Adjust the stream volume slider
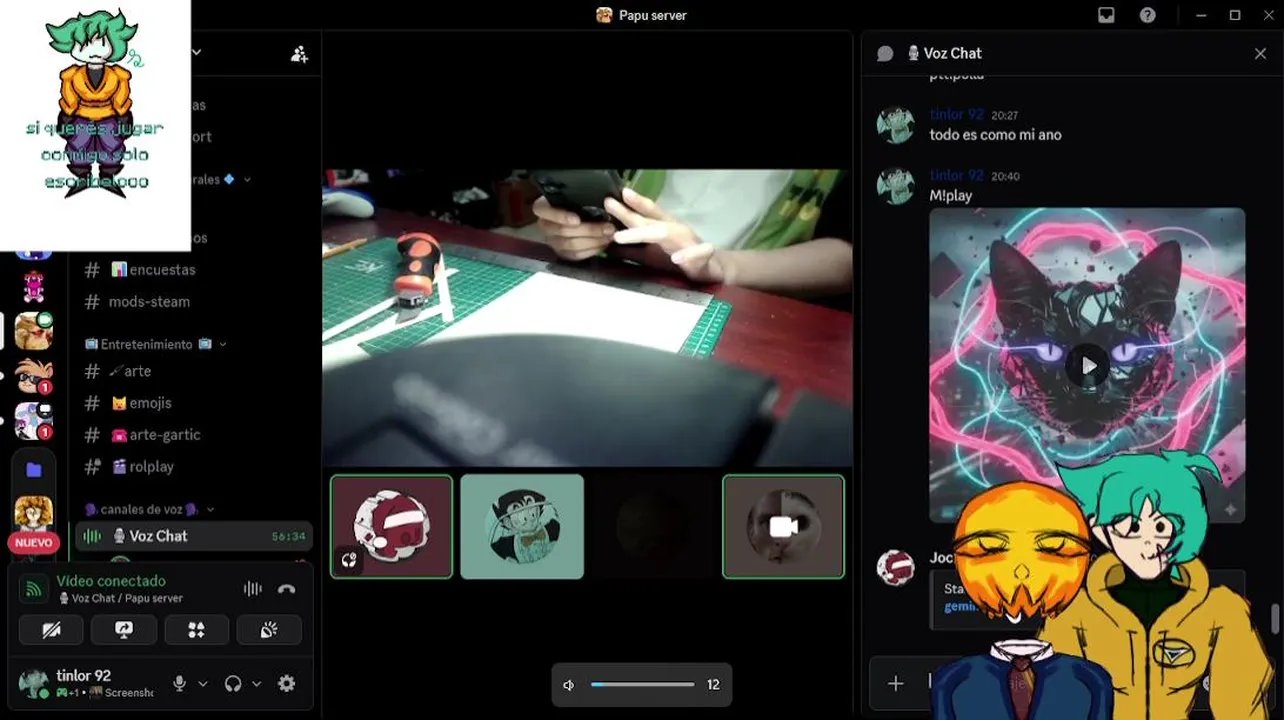Screen dimensions: 1284x720 (x=642, y=685)
